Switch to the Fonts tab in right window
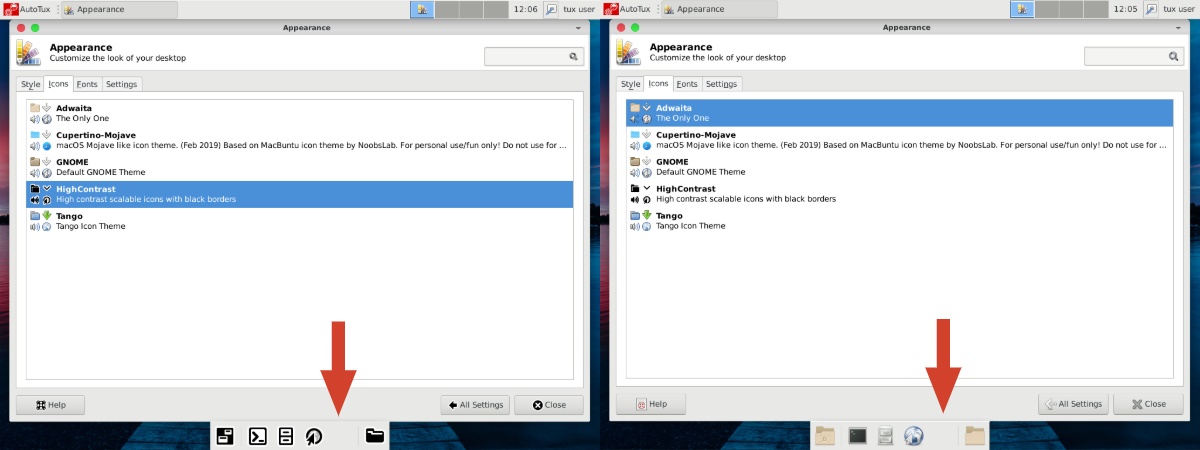The width and height of the screenshot is (1200, 450). (687, 84)
